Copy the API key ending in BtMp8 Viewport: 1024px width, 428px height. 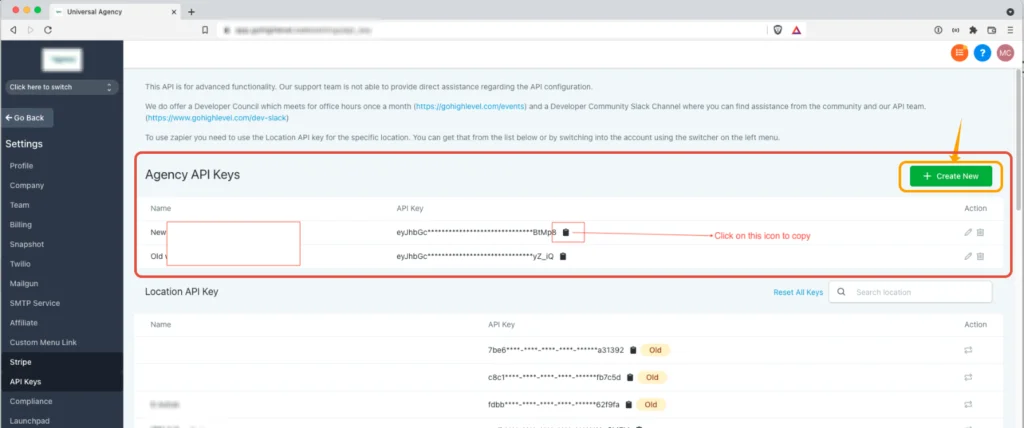[566, 232]
